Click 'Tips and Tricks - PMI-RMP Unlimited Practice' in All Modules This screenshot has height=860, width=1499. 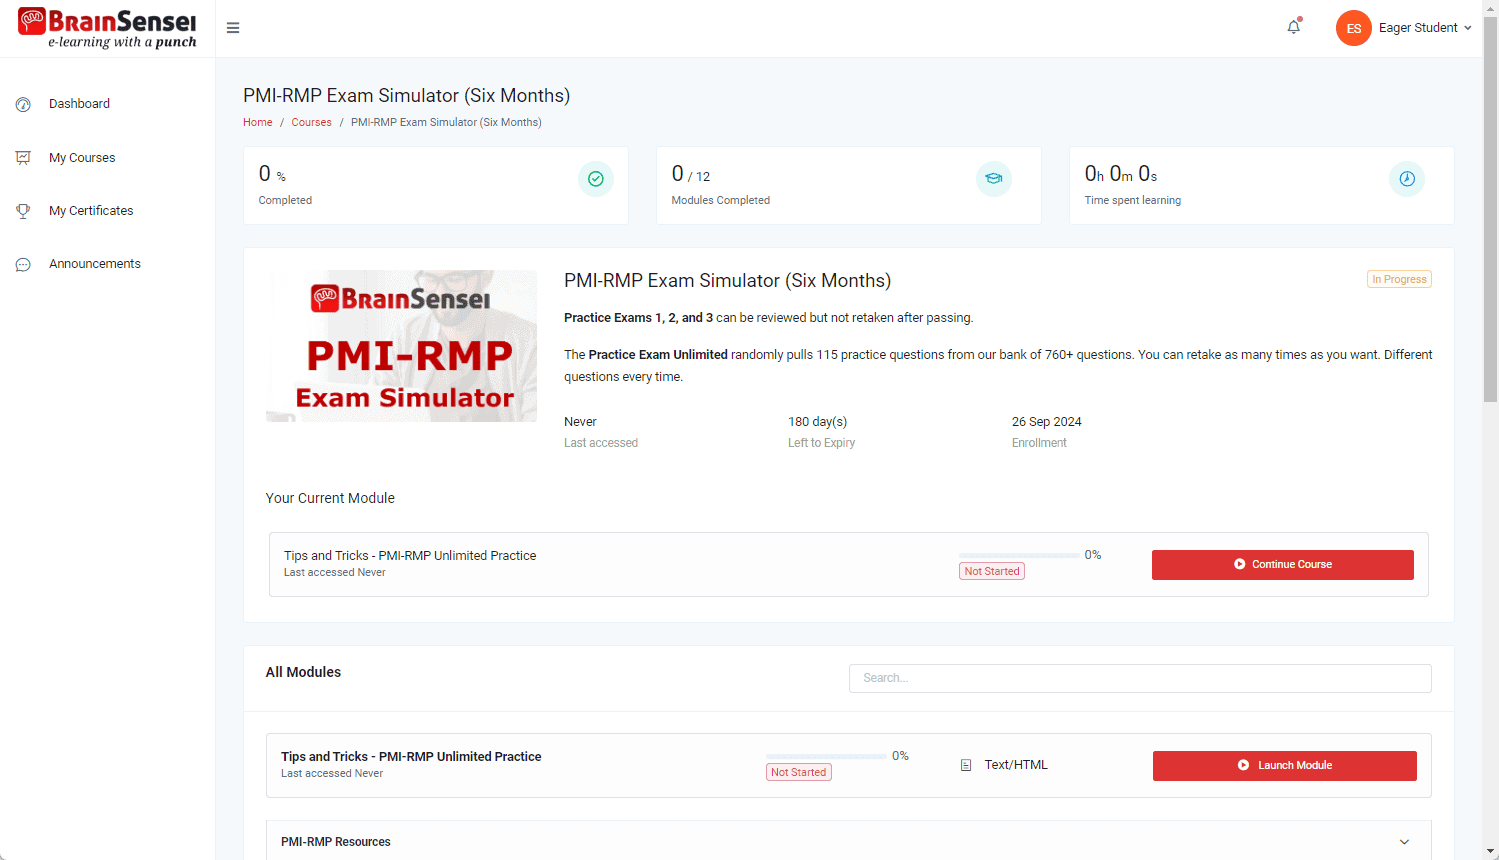point(411,757)
